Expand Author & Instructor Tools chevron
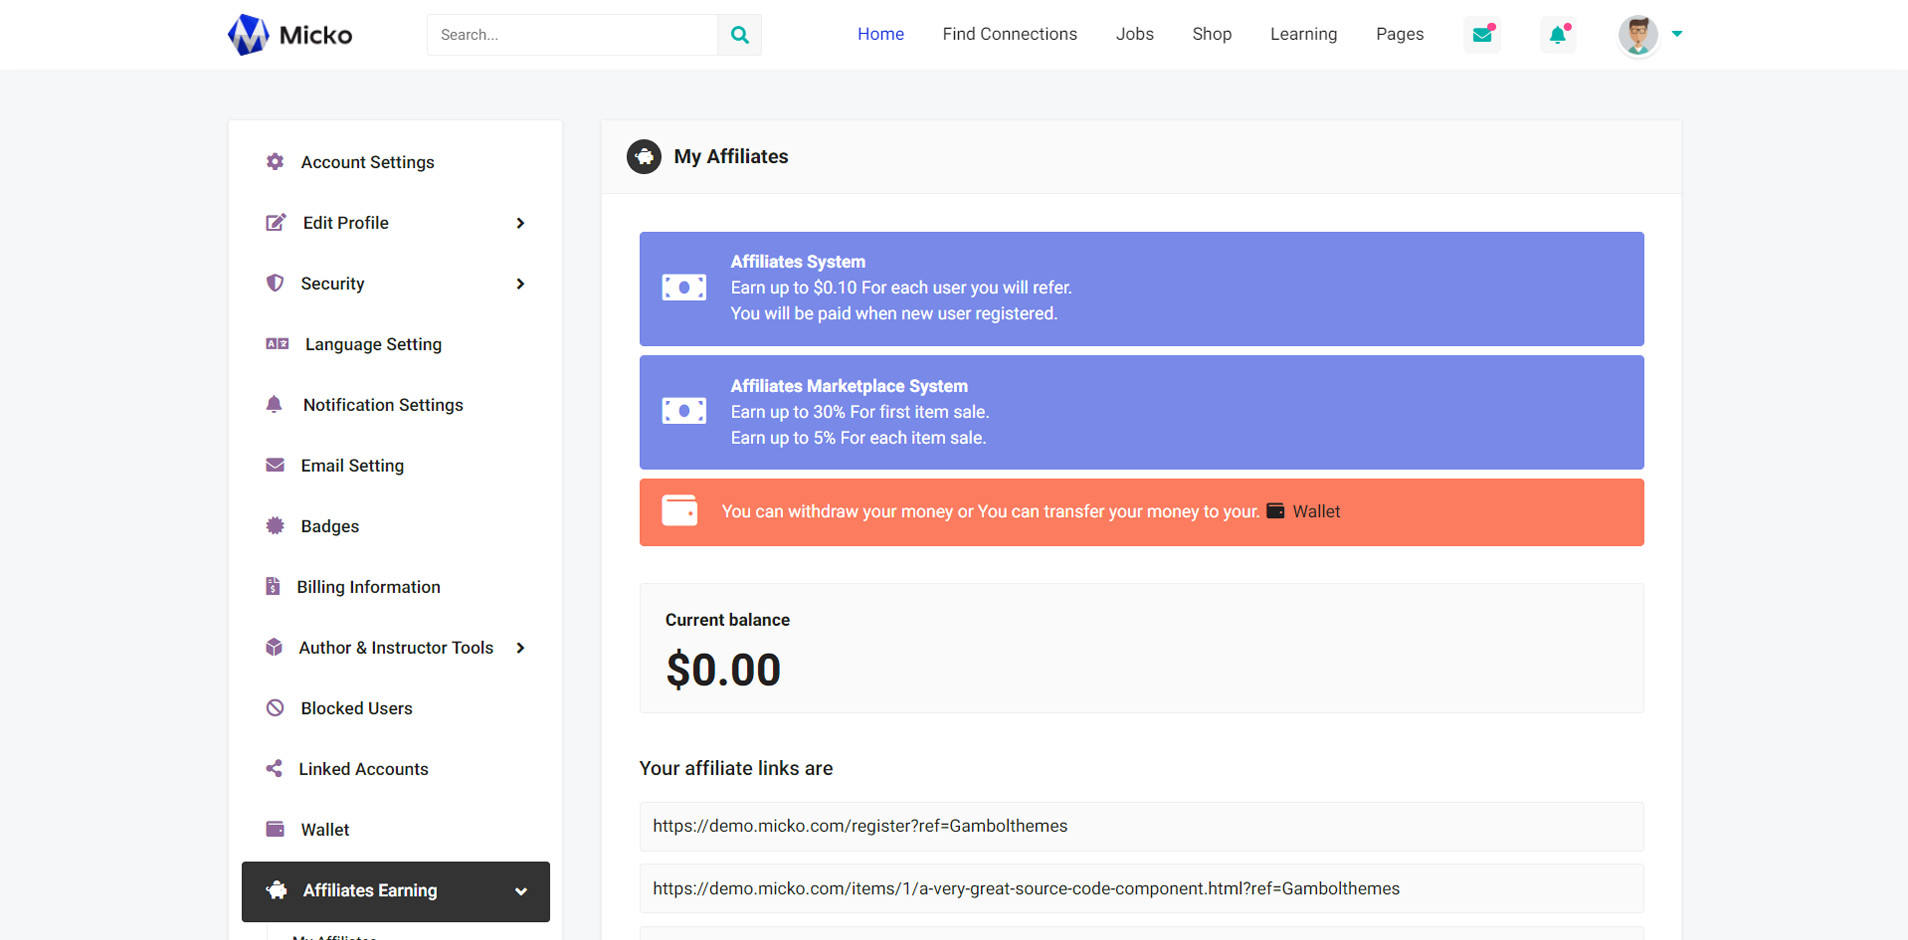The image size is (1908, 940). pos(520,648)
